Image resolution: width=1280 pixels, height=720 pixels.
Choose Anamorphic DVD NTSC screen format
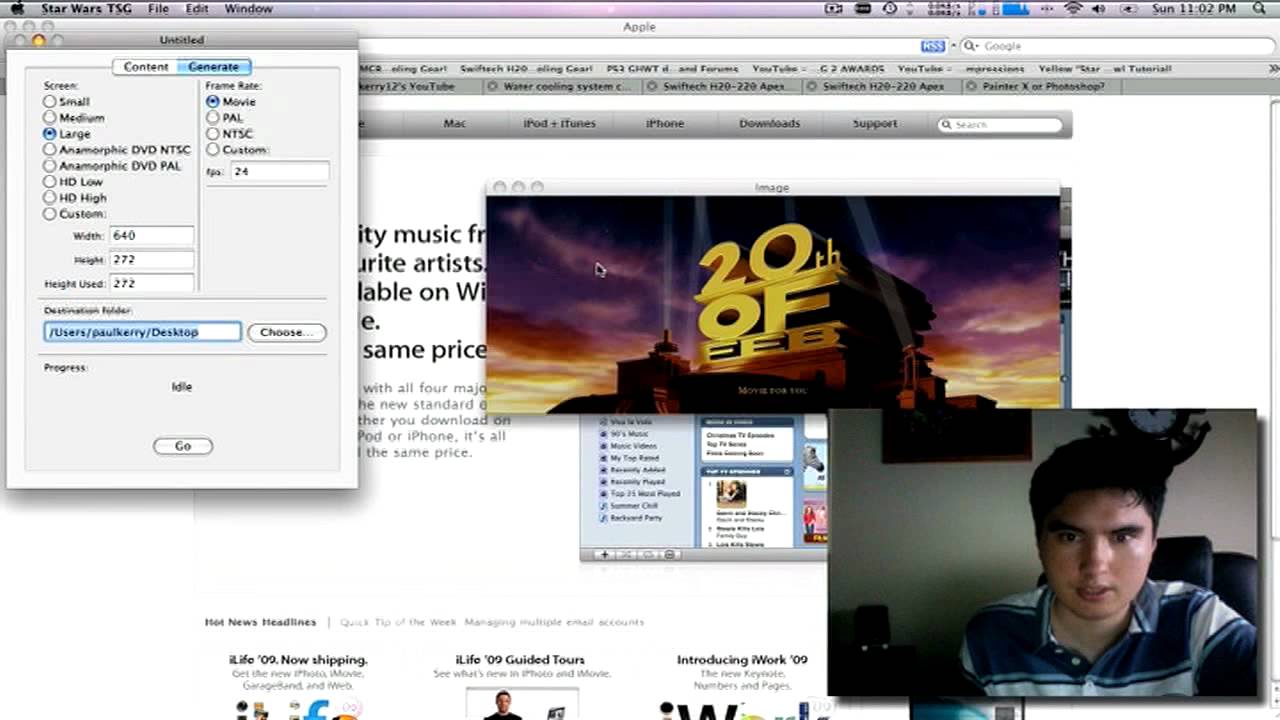[x=49, y=149]
